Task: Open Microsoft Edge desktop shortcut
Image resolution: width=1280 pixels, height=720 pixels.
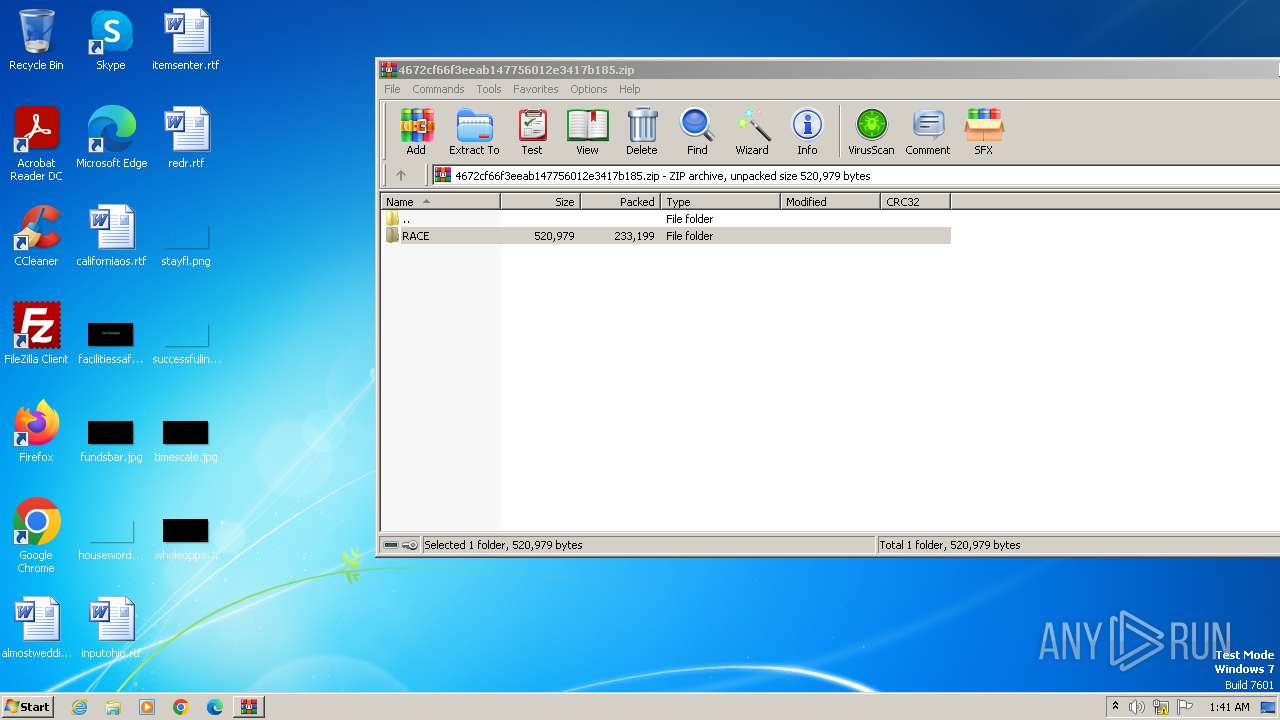Action: tap(111, 138)
